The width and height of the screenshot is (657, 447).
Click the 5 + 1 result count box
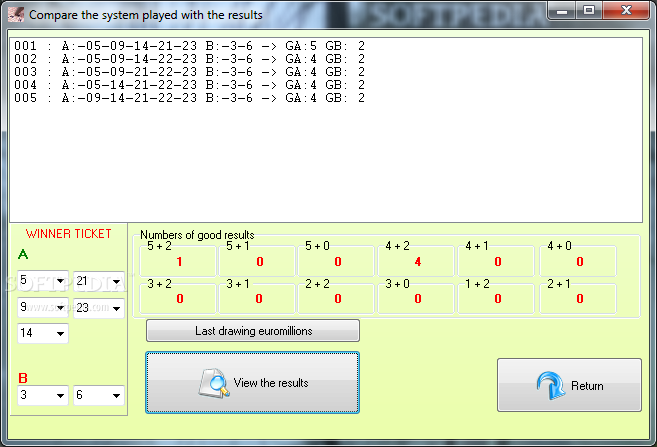coord(257,261)
